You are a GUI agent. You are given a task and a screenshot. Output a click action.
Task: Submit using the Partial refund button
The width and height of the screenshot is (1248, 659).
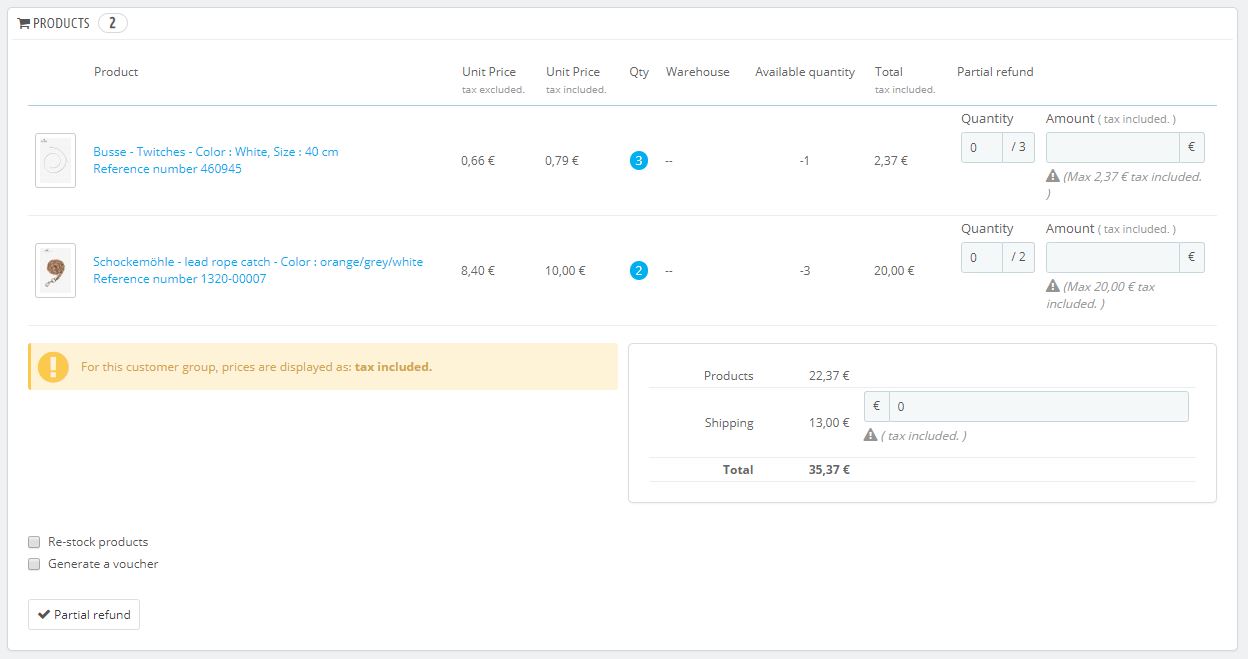coord(84,614)
